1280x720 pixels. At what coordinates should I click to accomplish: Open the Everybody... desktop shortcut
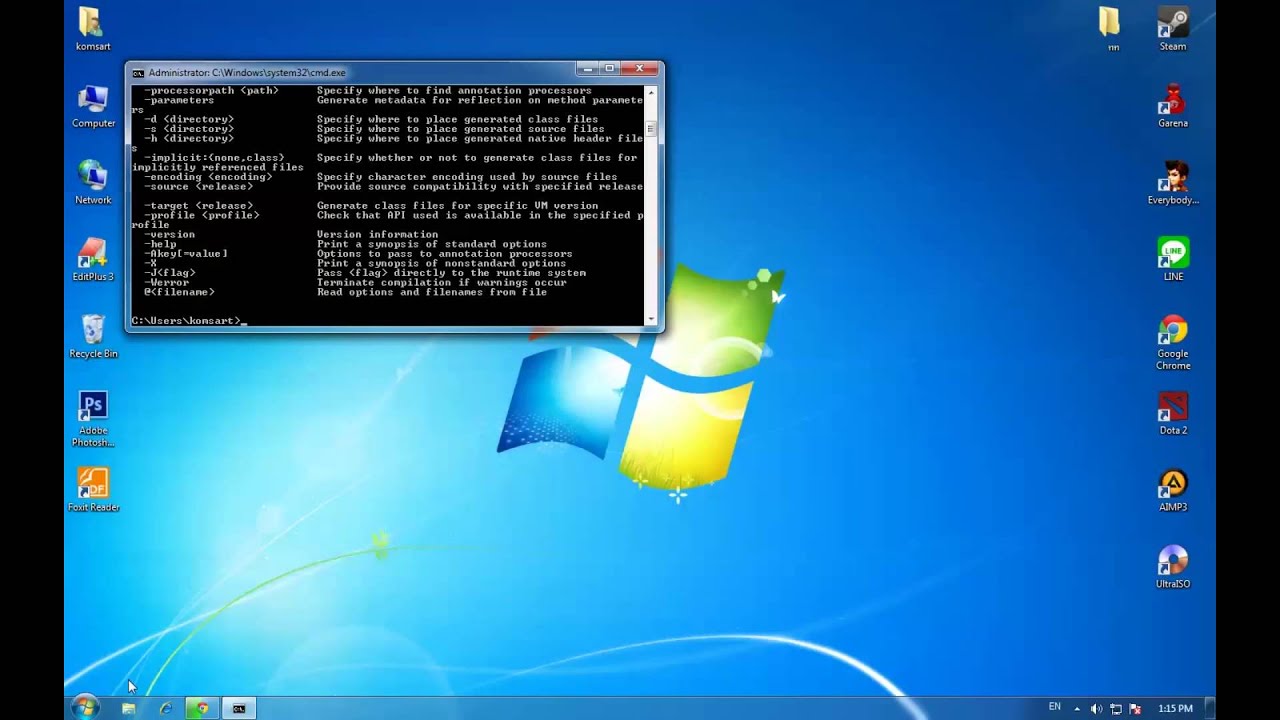(1173, 182)
